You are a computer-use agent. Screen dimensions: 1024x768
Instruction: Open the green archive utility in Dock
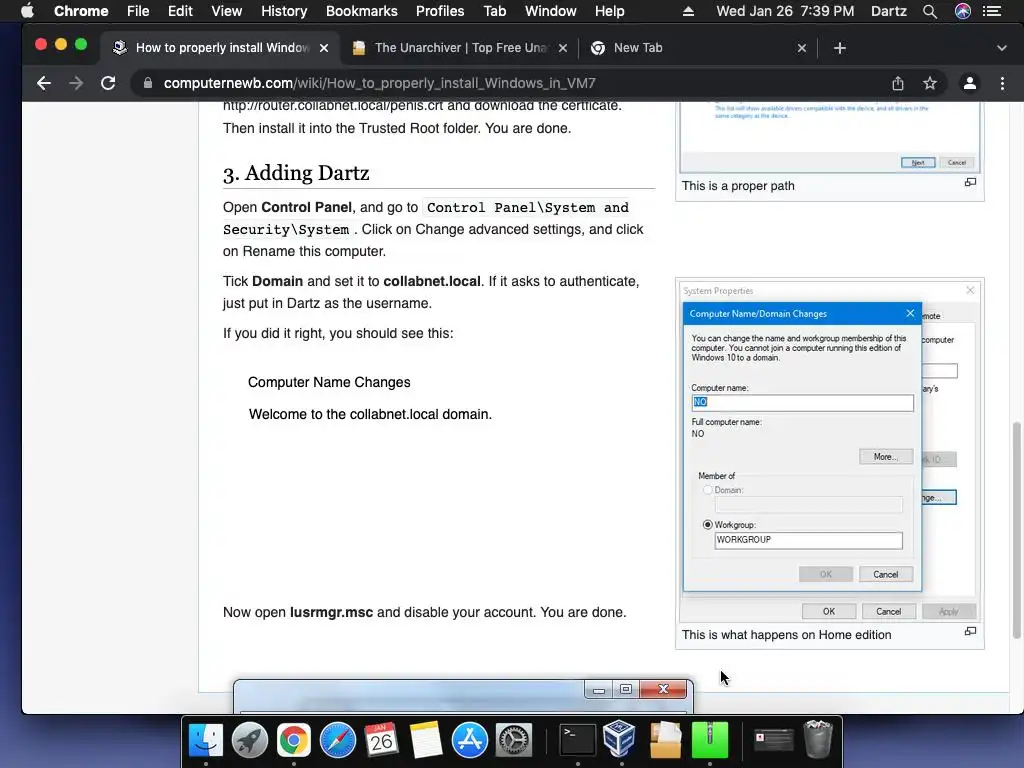tap(710, 741)
